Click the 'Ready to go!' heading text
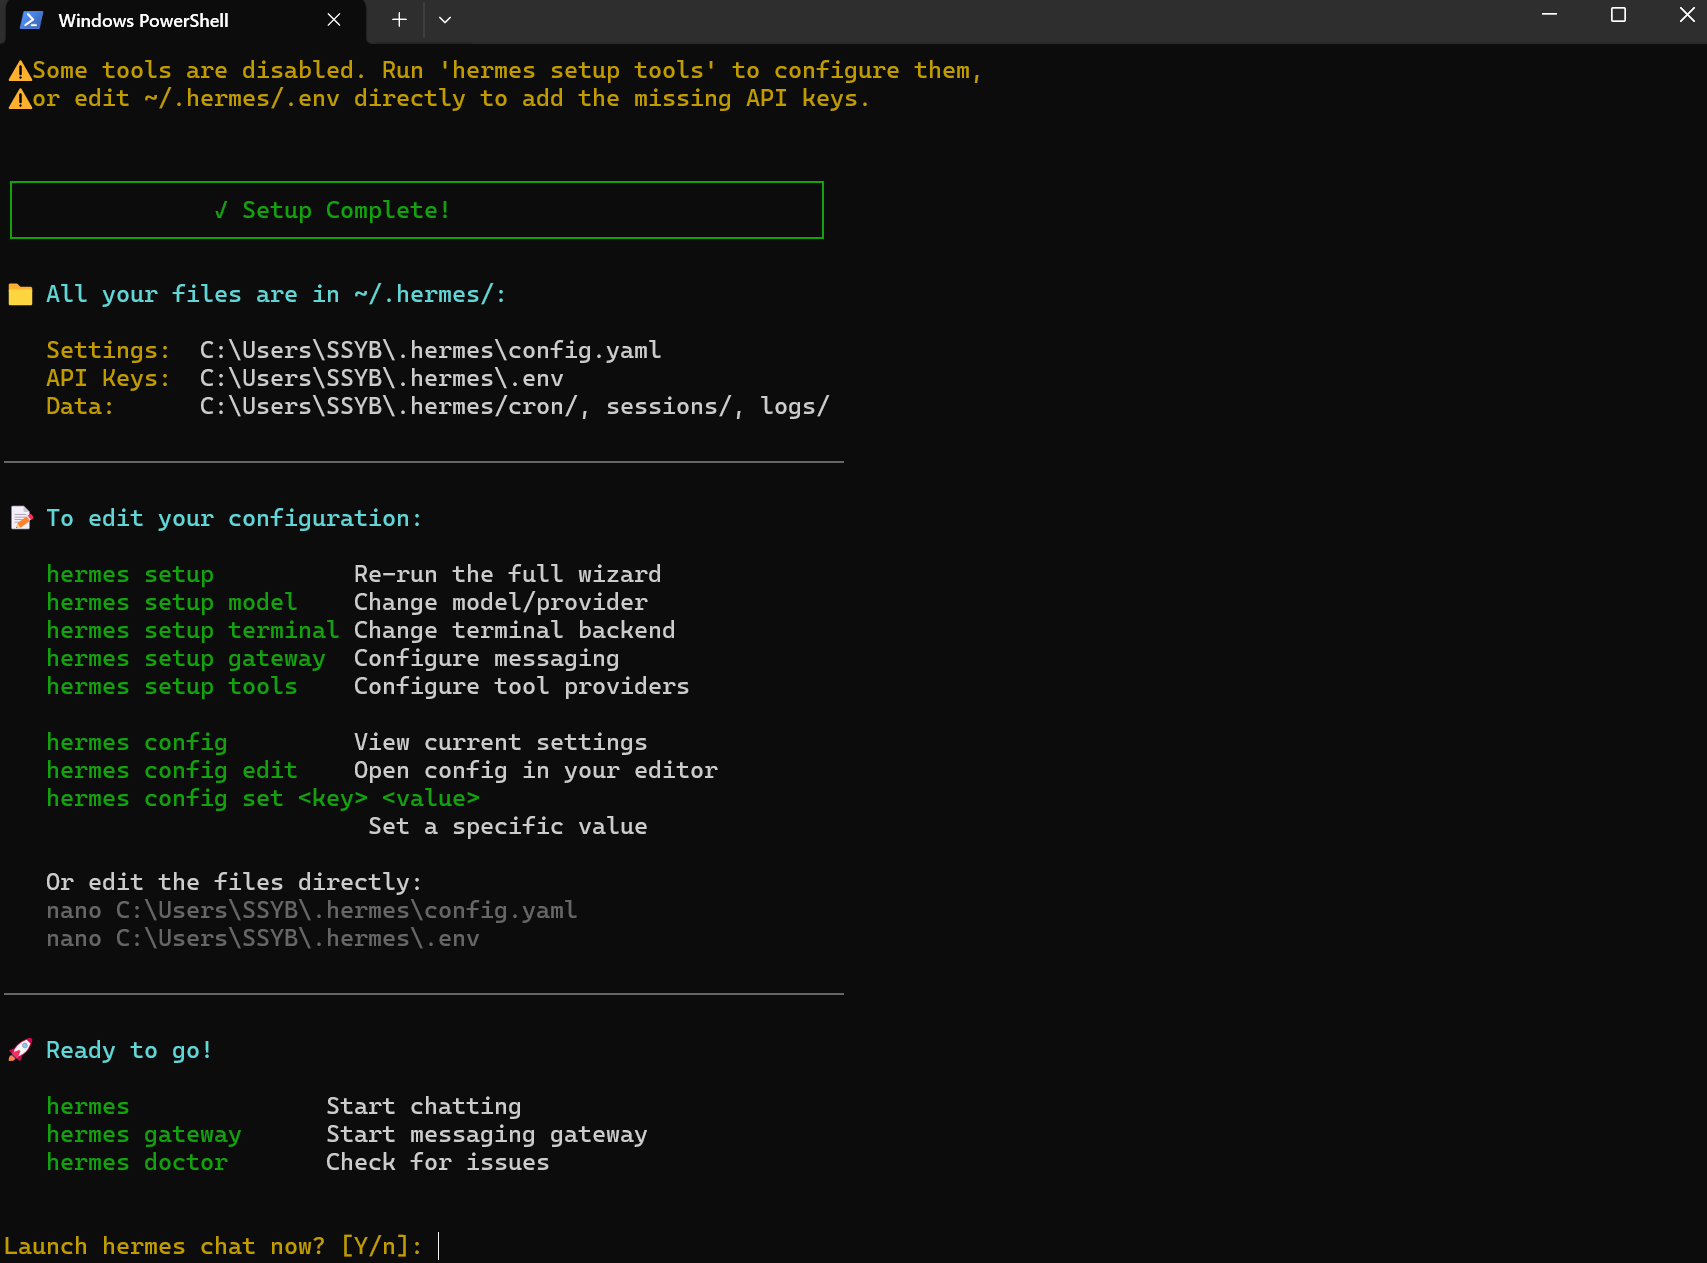 tap(129, 1051)
